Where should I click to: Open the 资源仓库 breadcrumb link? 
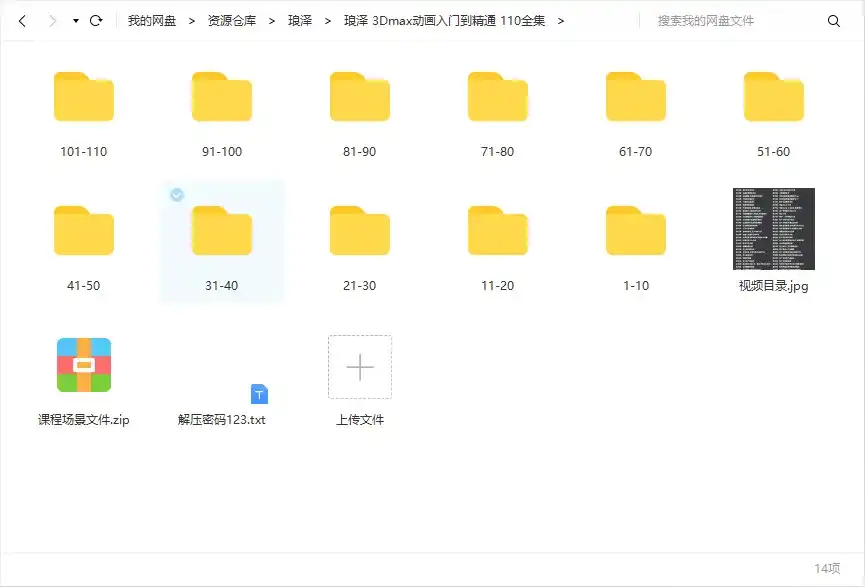[229, 19]
